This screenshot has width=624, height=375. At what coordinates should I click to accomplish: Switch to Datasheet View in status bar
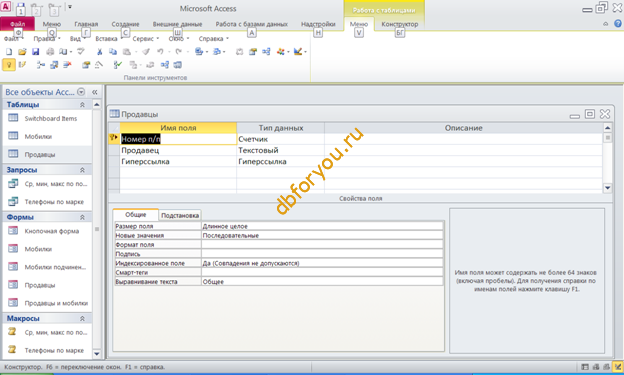(x=585, y=367)
